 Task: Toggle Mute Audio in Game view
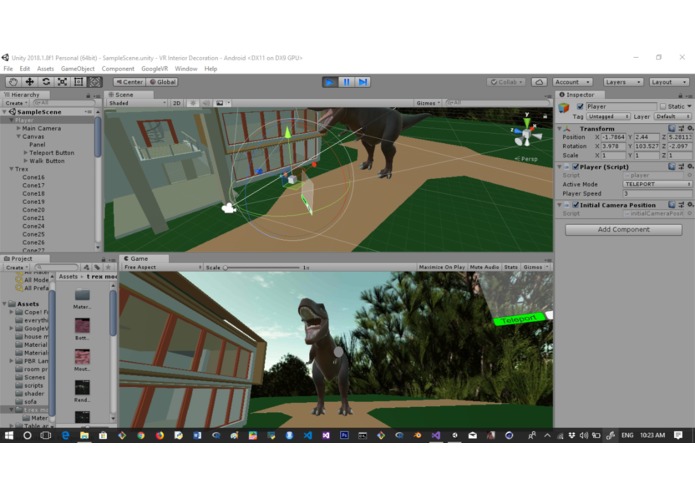click(x=484, y=267)
